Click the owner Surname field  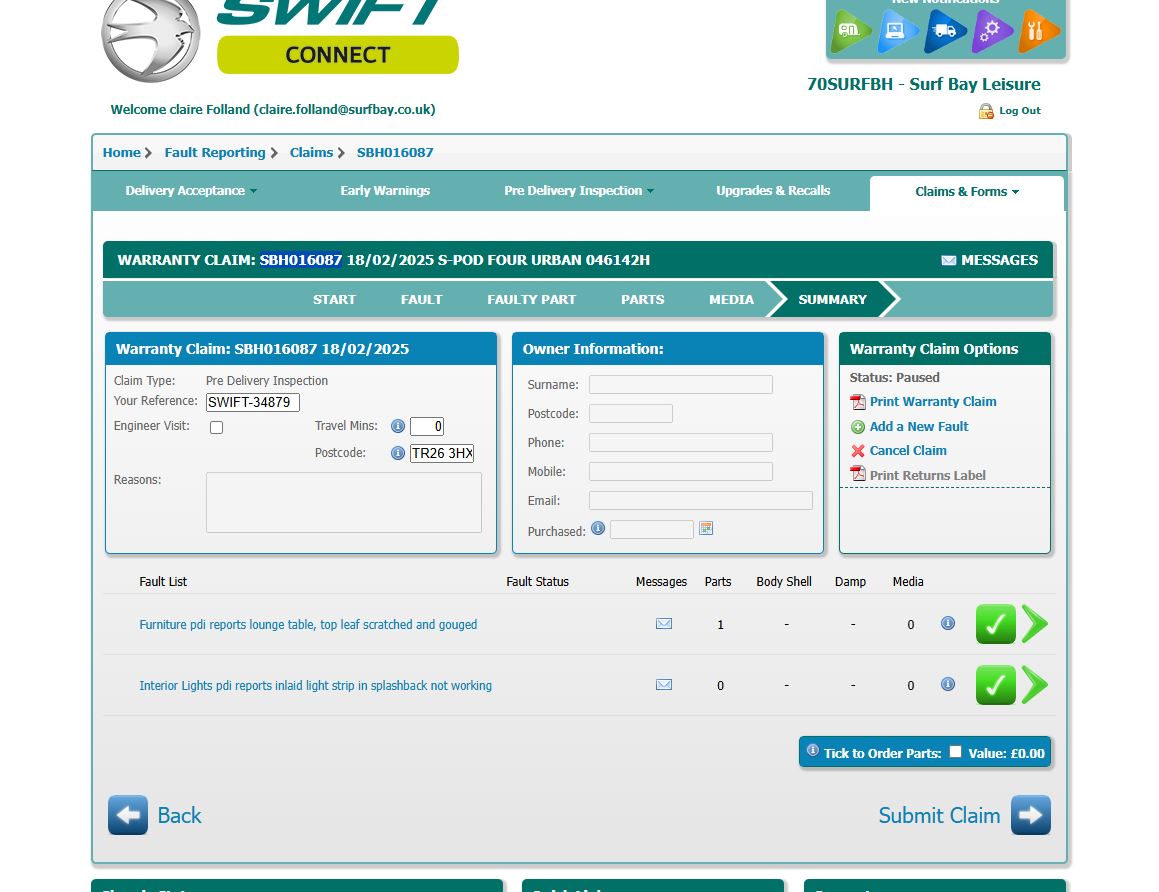click(x=681, y=384)
